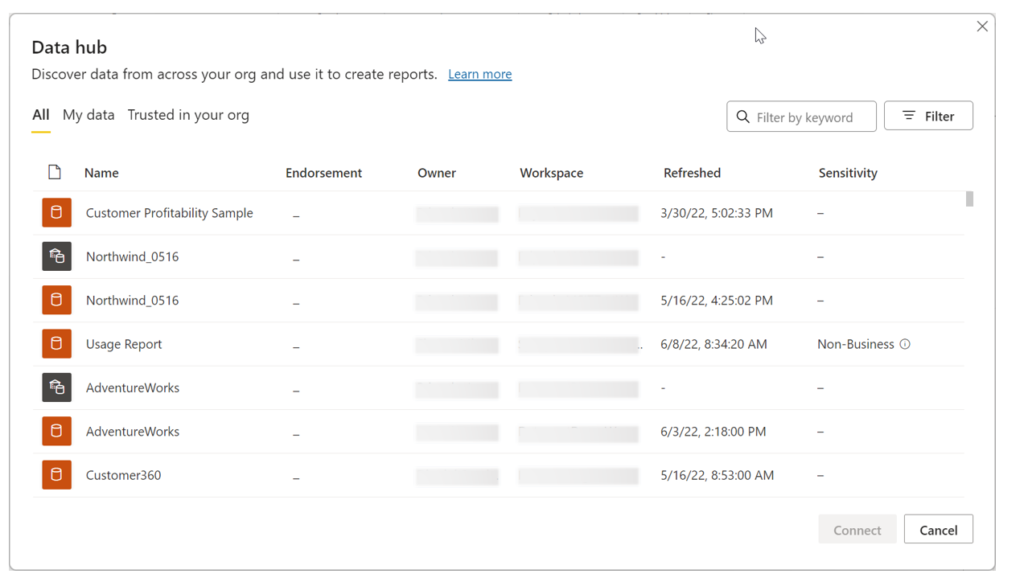Click into the Filter by keyword field
Screen dimensions: 1024x582
[x=801, y=117]
